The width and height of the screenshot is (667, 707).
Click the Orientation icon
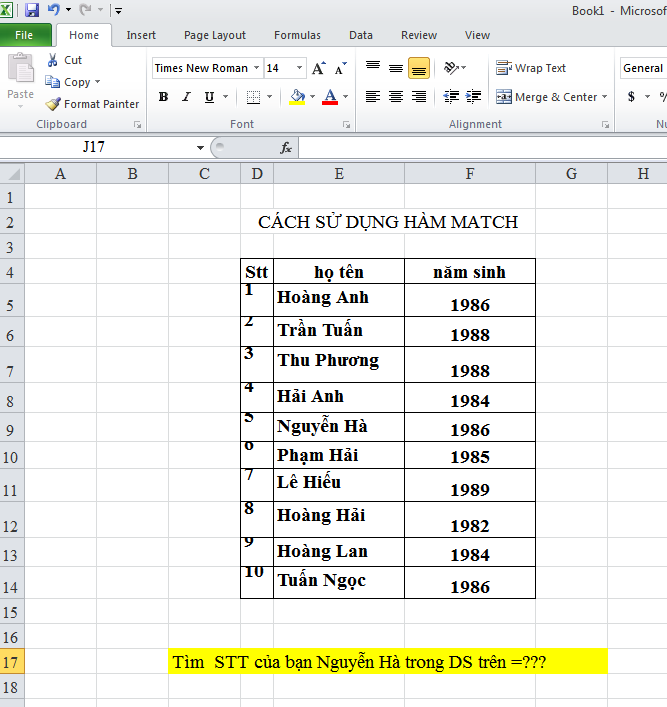tap(451, 68)
